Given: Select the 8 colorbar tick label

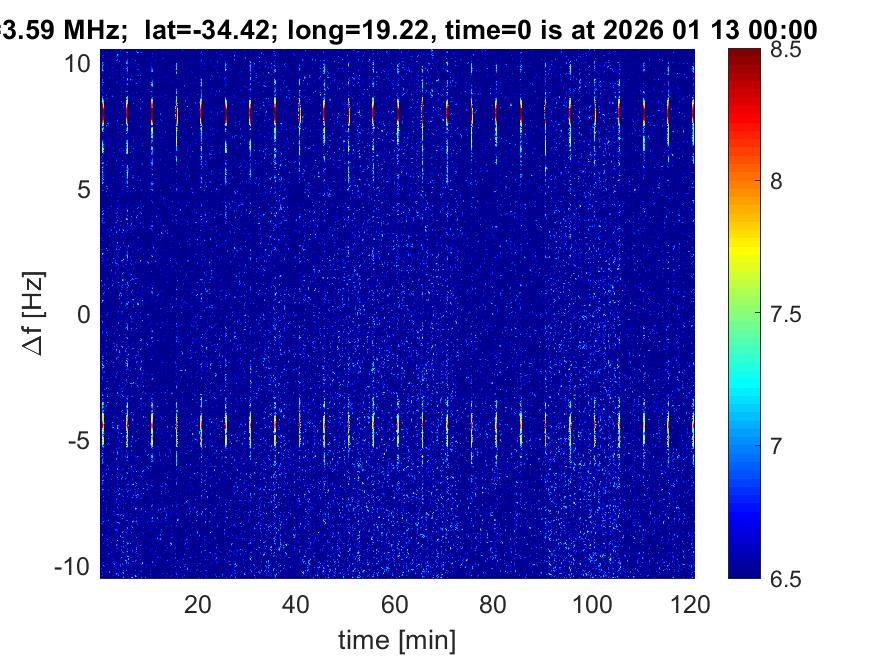Looking at the screenshot, I should pos(780,182).
